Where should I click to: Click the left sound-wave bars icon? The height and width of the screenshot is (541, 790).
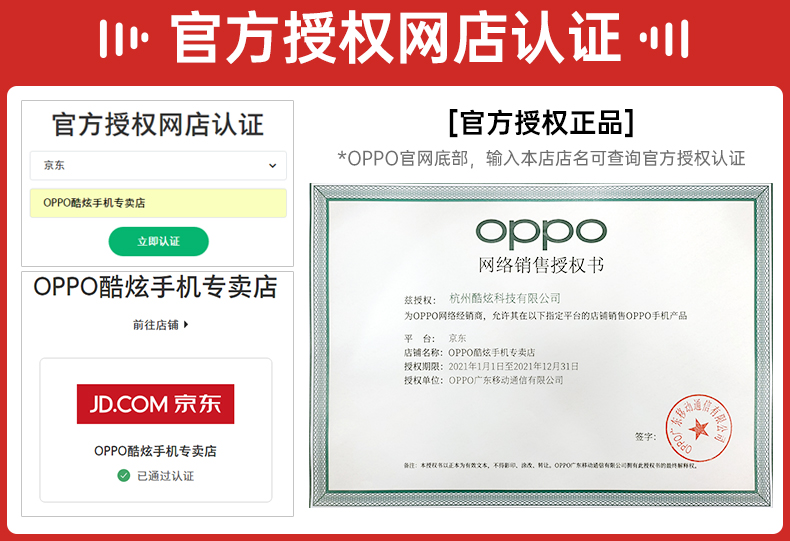click(x=123, y=38)
